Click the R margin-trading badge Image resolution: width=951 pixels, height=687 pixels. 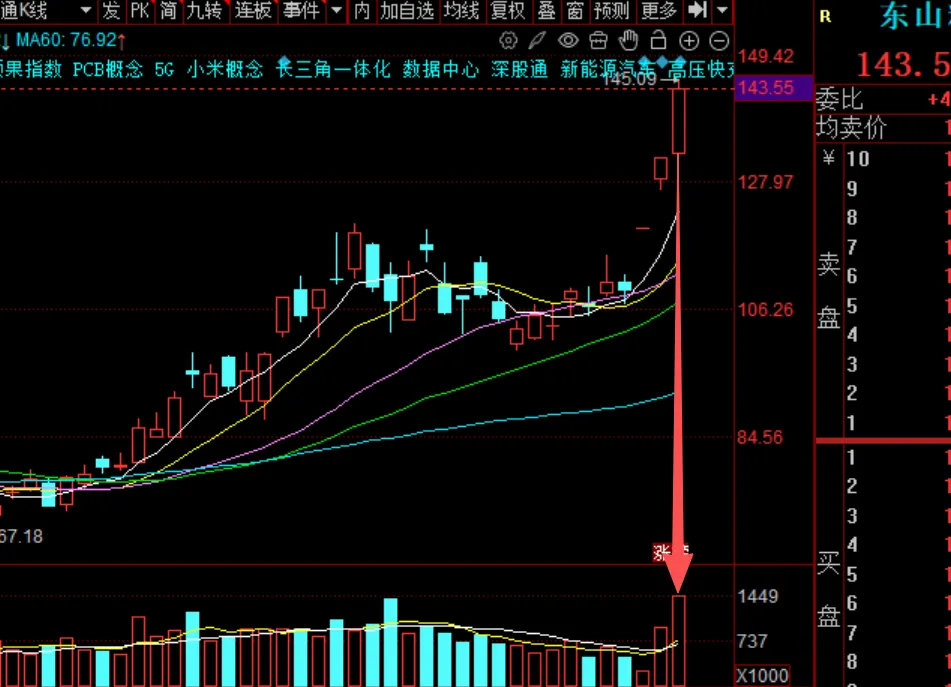pyautogui.click(x=825, y=17)
